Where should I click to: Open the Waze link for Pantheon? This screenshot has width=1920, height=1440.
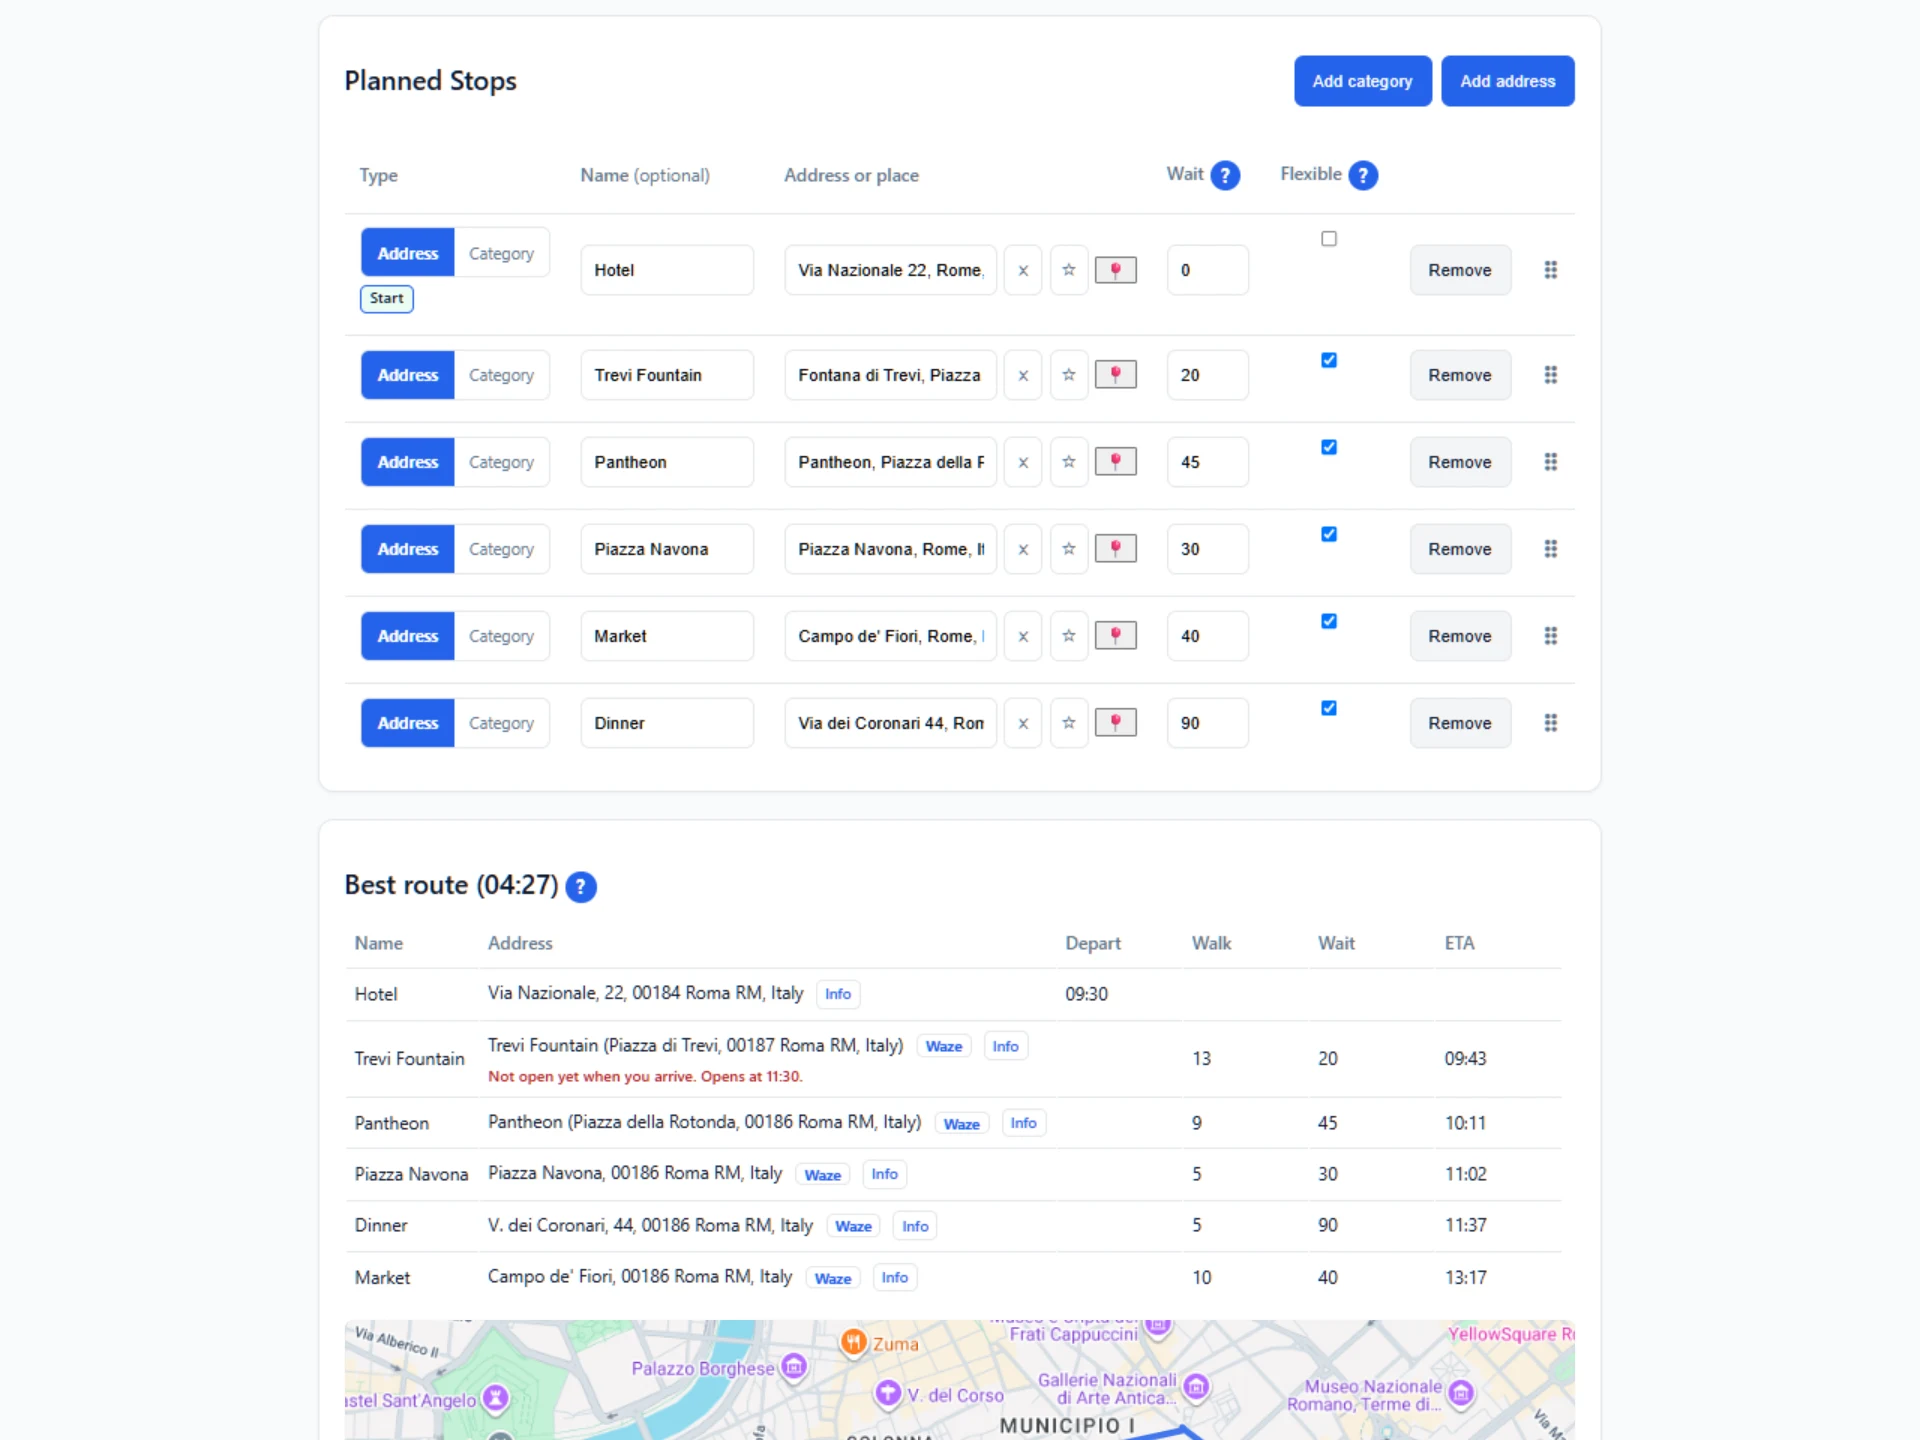962,1124
